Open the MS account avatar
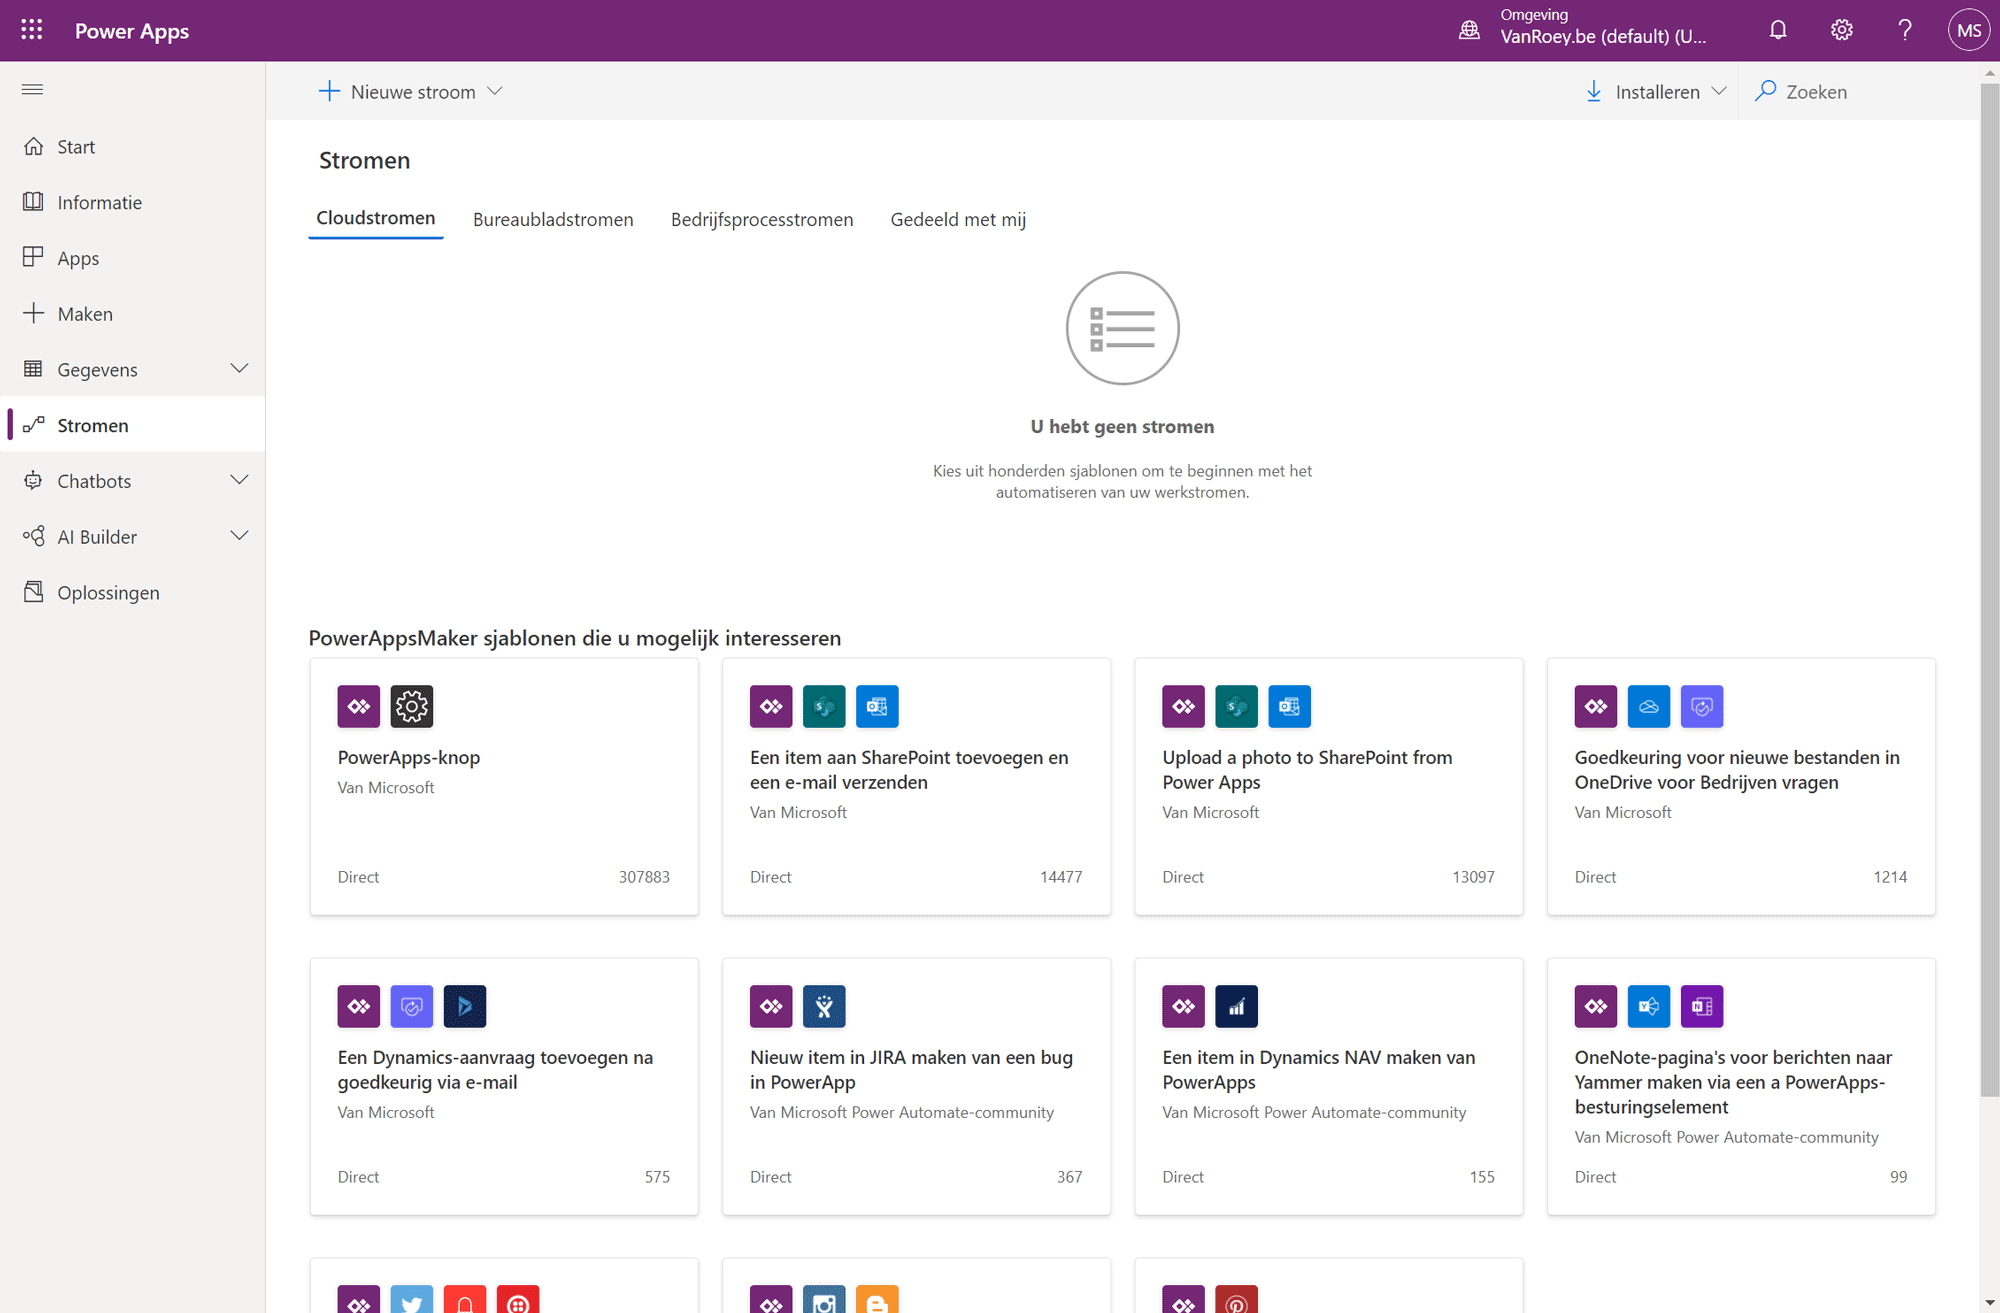2000x1313 pixels. pos(1968,30)
